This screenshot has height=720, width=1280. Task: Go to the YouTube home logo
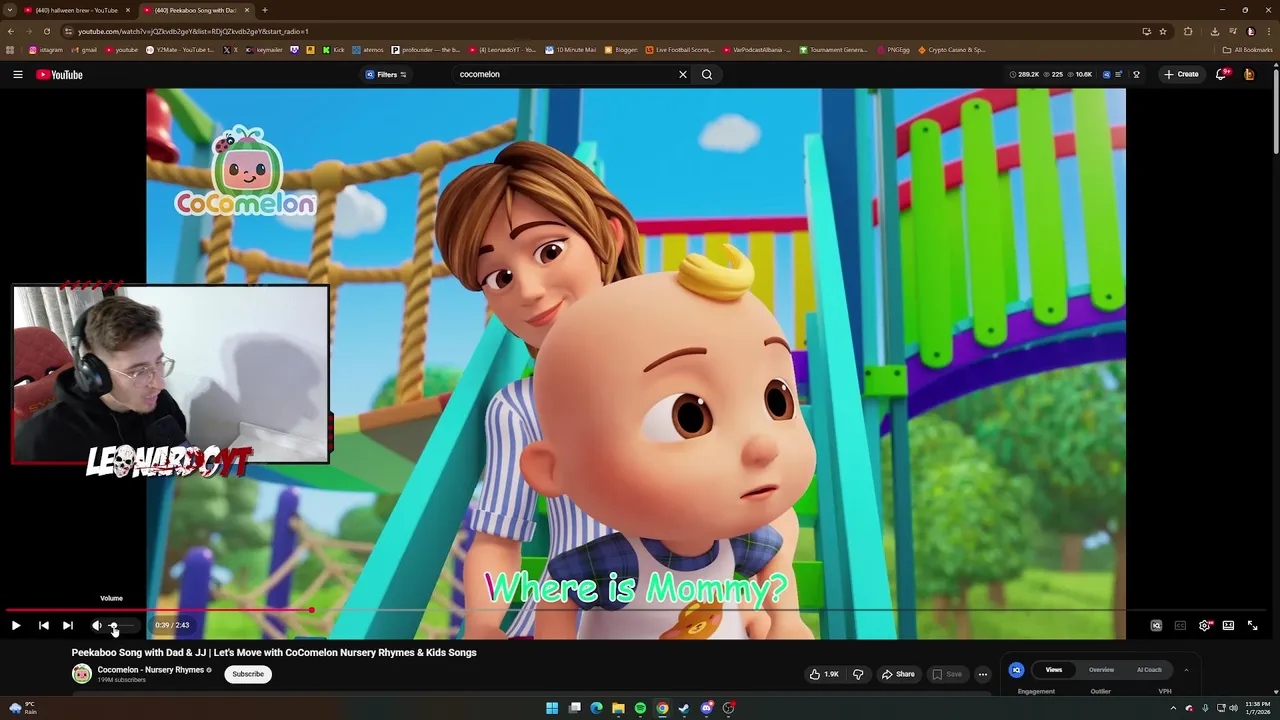click(60, 74)
